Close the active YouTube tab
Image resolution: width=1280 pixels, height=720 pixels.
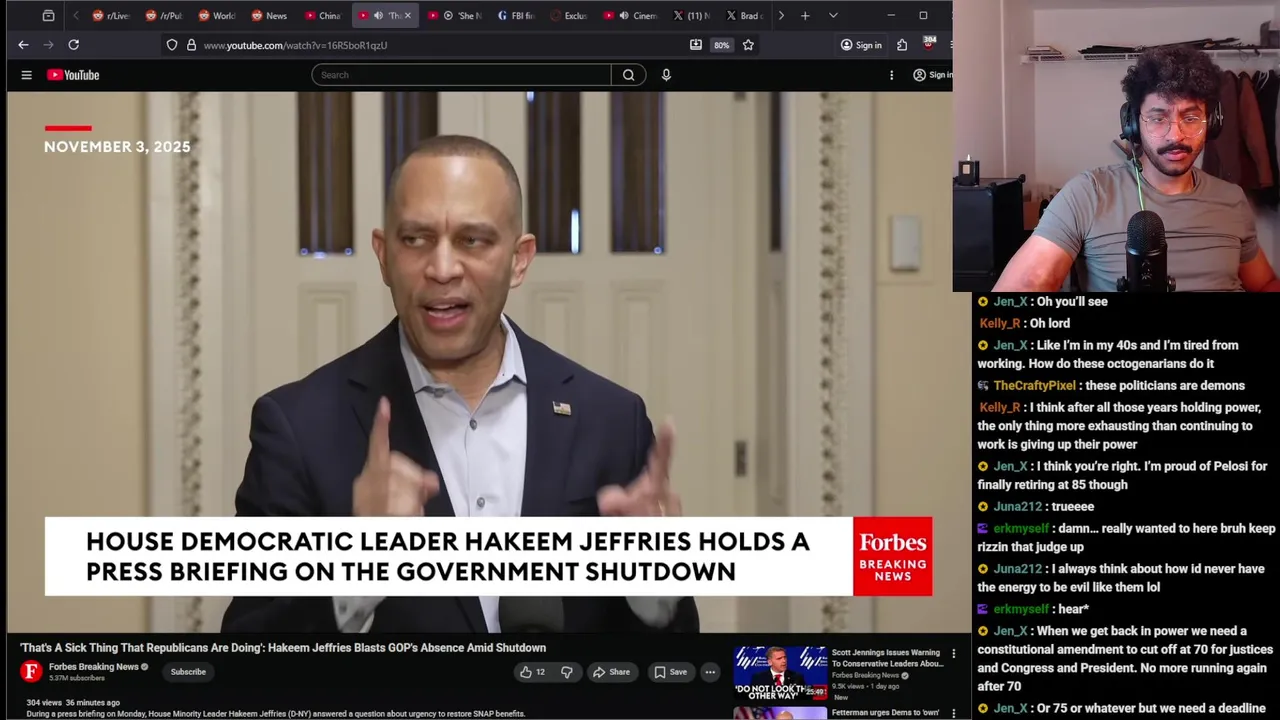[407, 16]
